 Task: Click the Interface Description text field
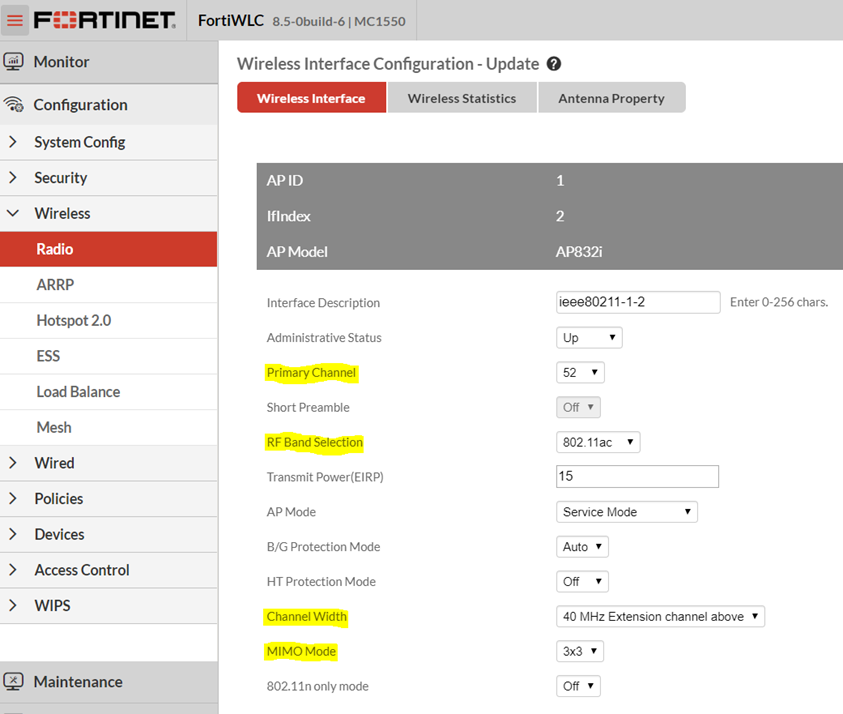[638, 302]
